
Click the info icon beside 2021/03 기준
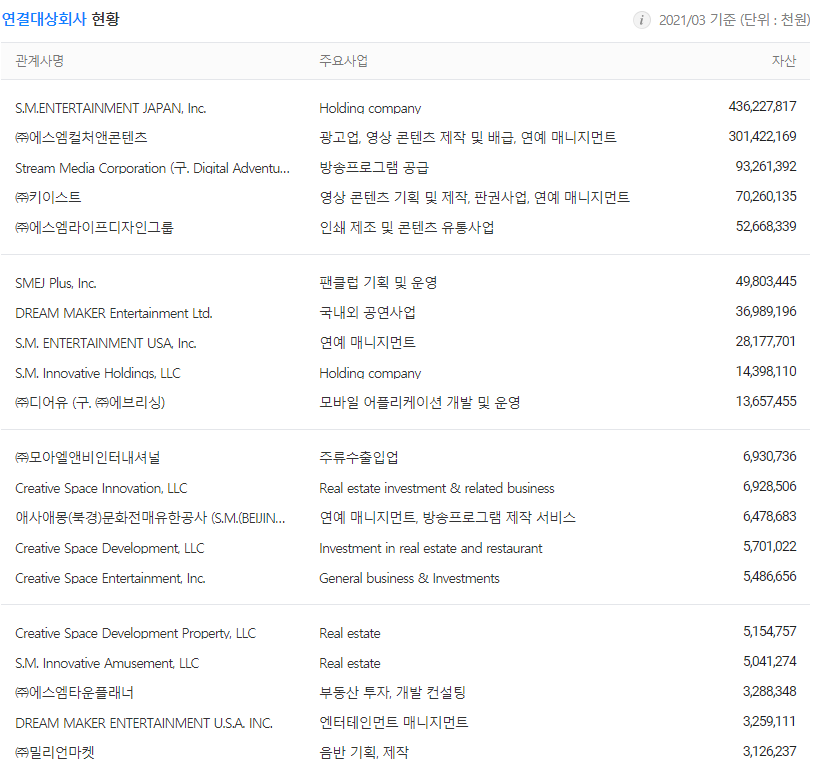641,20
